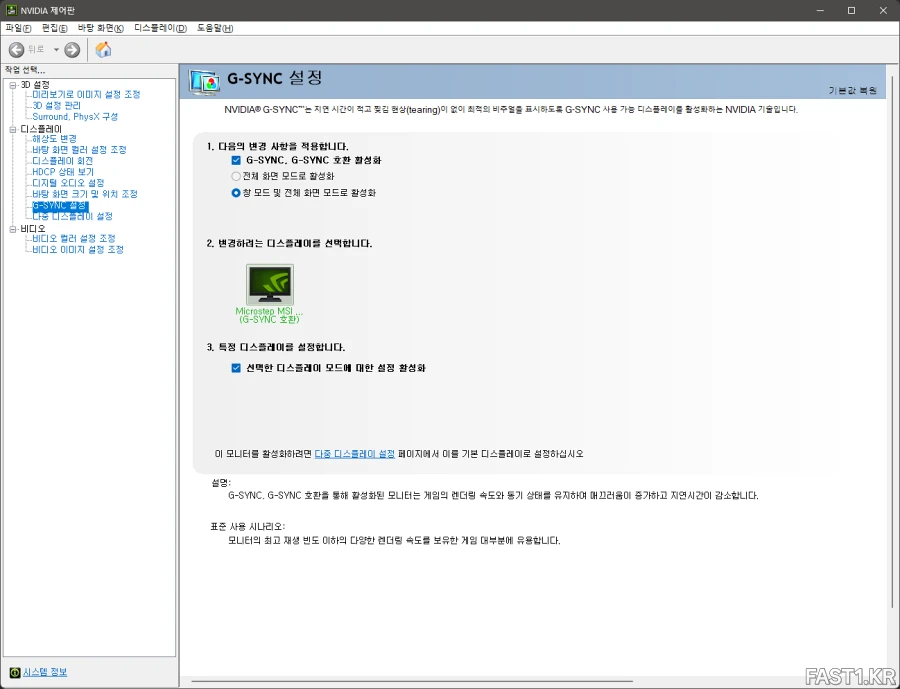
Task: Open 디스플레이 회전 page
Action: tap(63, 161)
